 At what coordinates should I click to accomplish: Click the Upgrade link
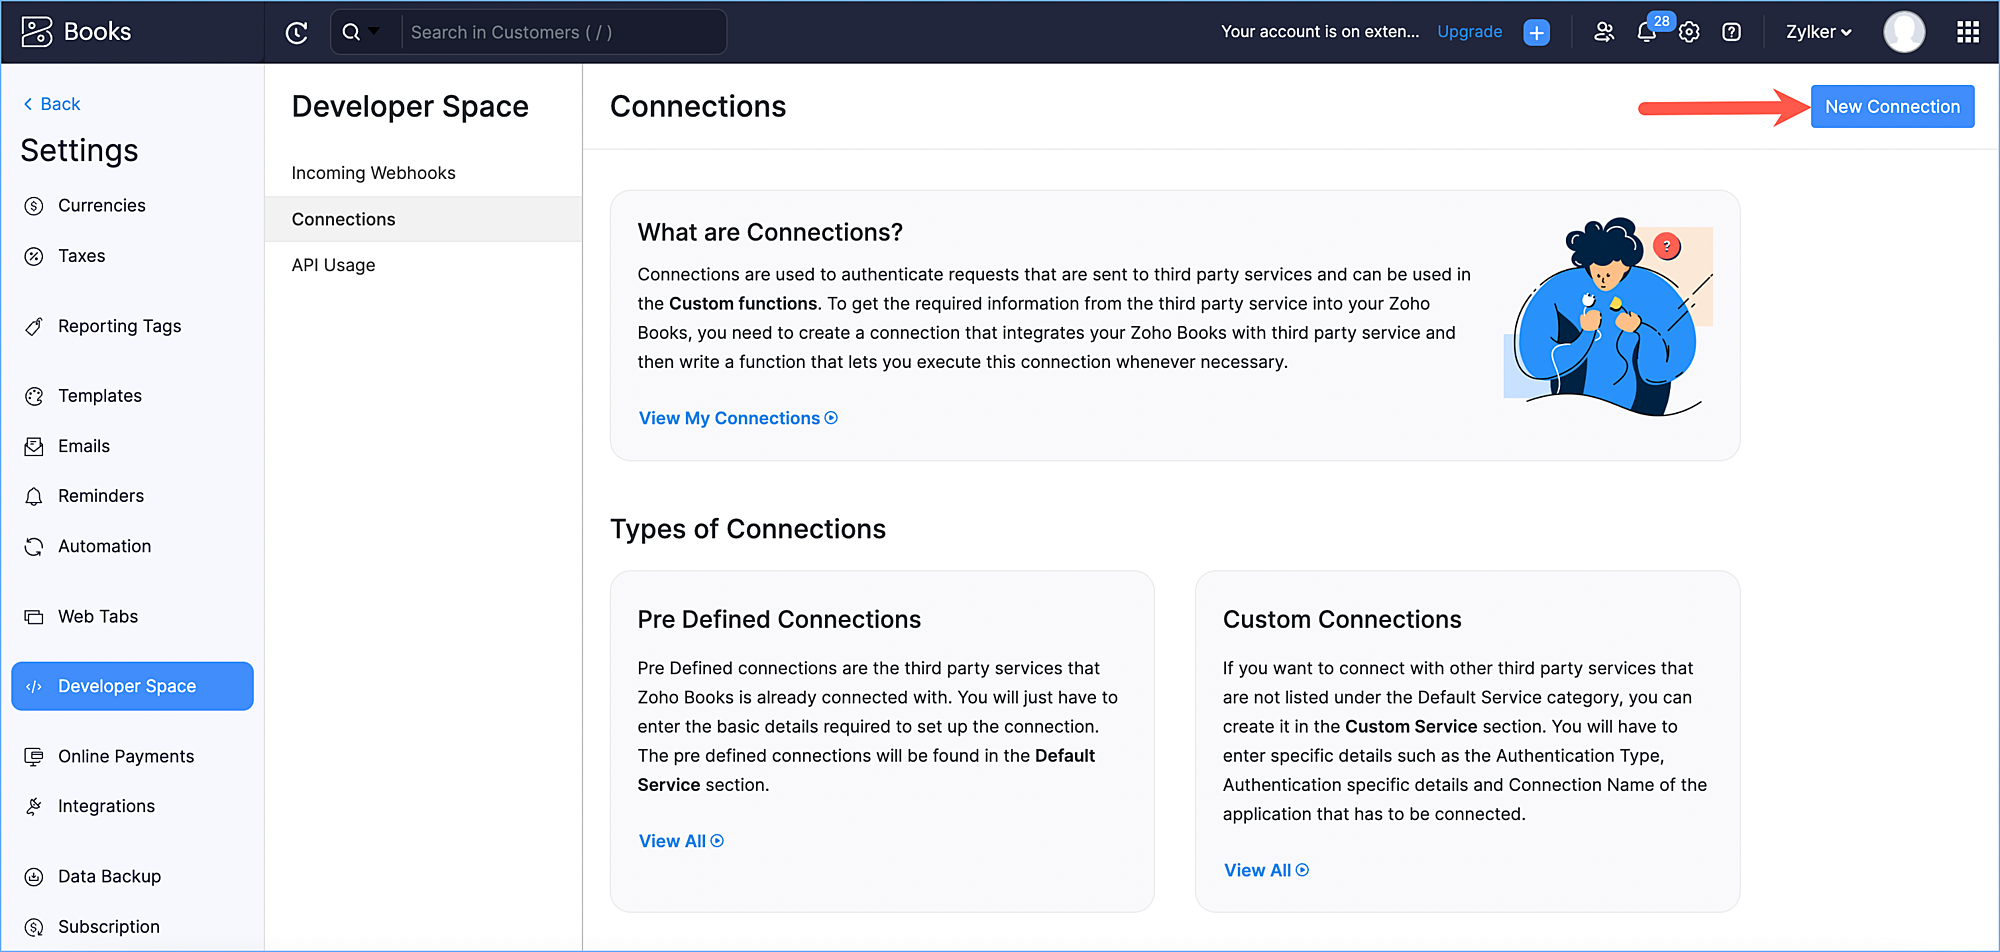(1469, 32)
